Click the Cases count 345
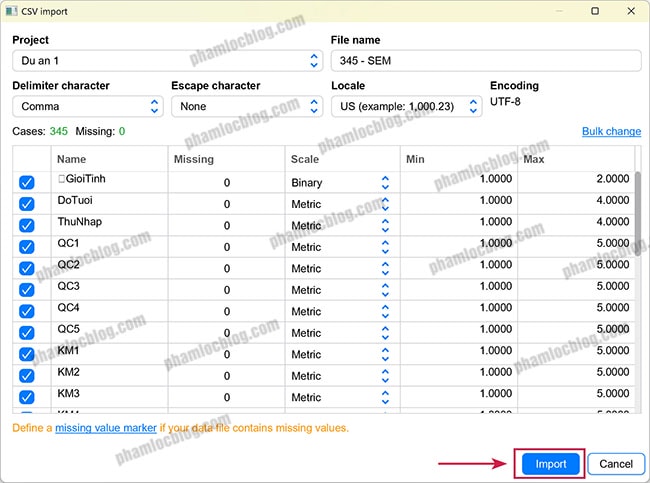Image resolution: width=650 pixels, height=483 pixels. (58, 131)
